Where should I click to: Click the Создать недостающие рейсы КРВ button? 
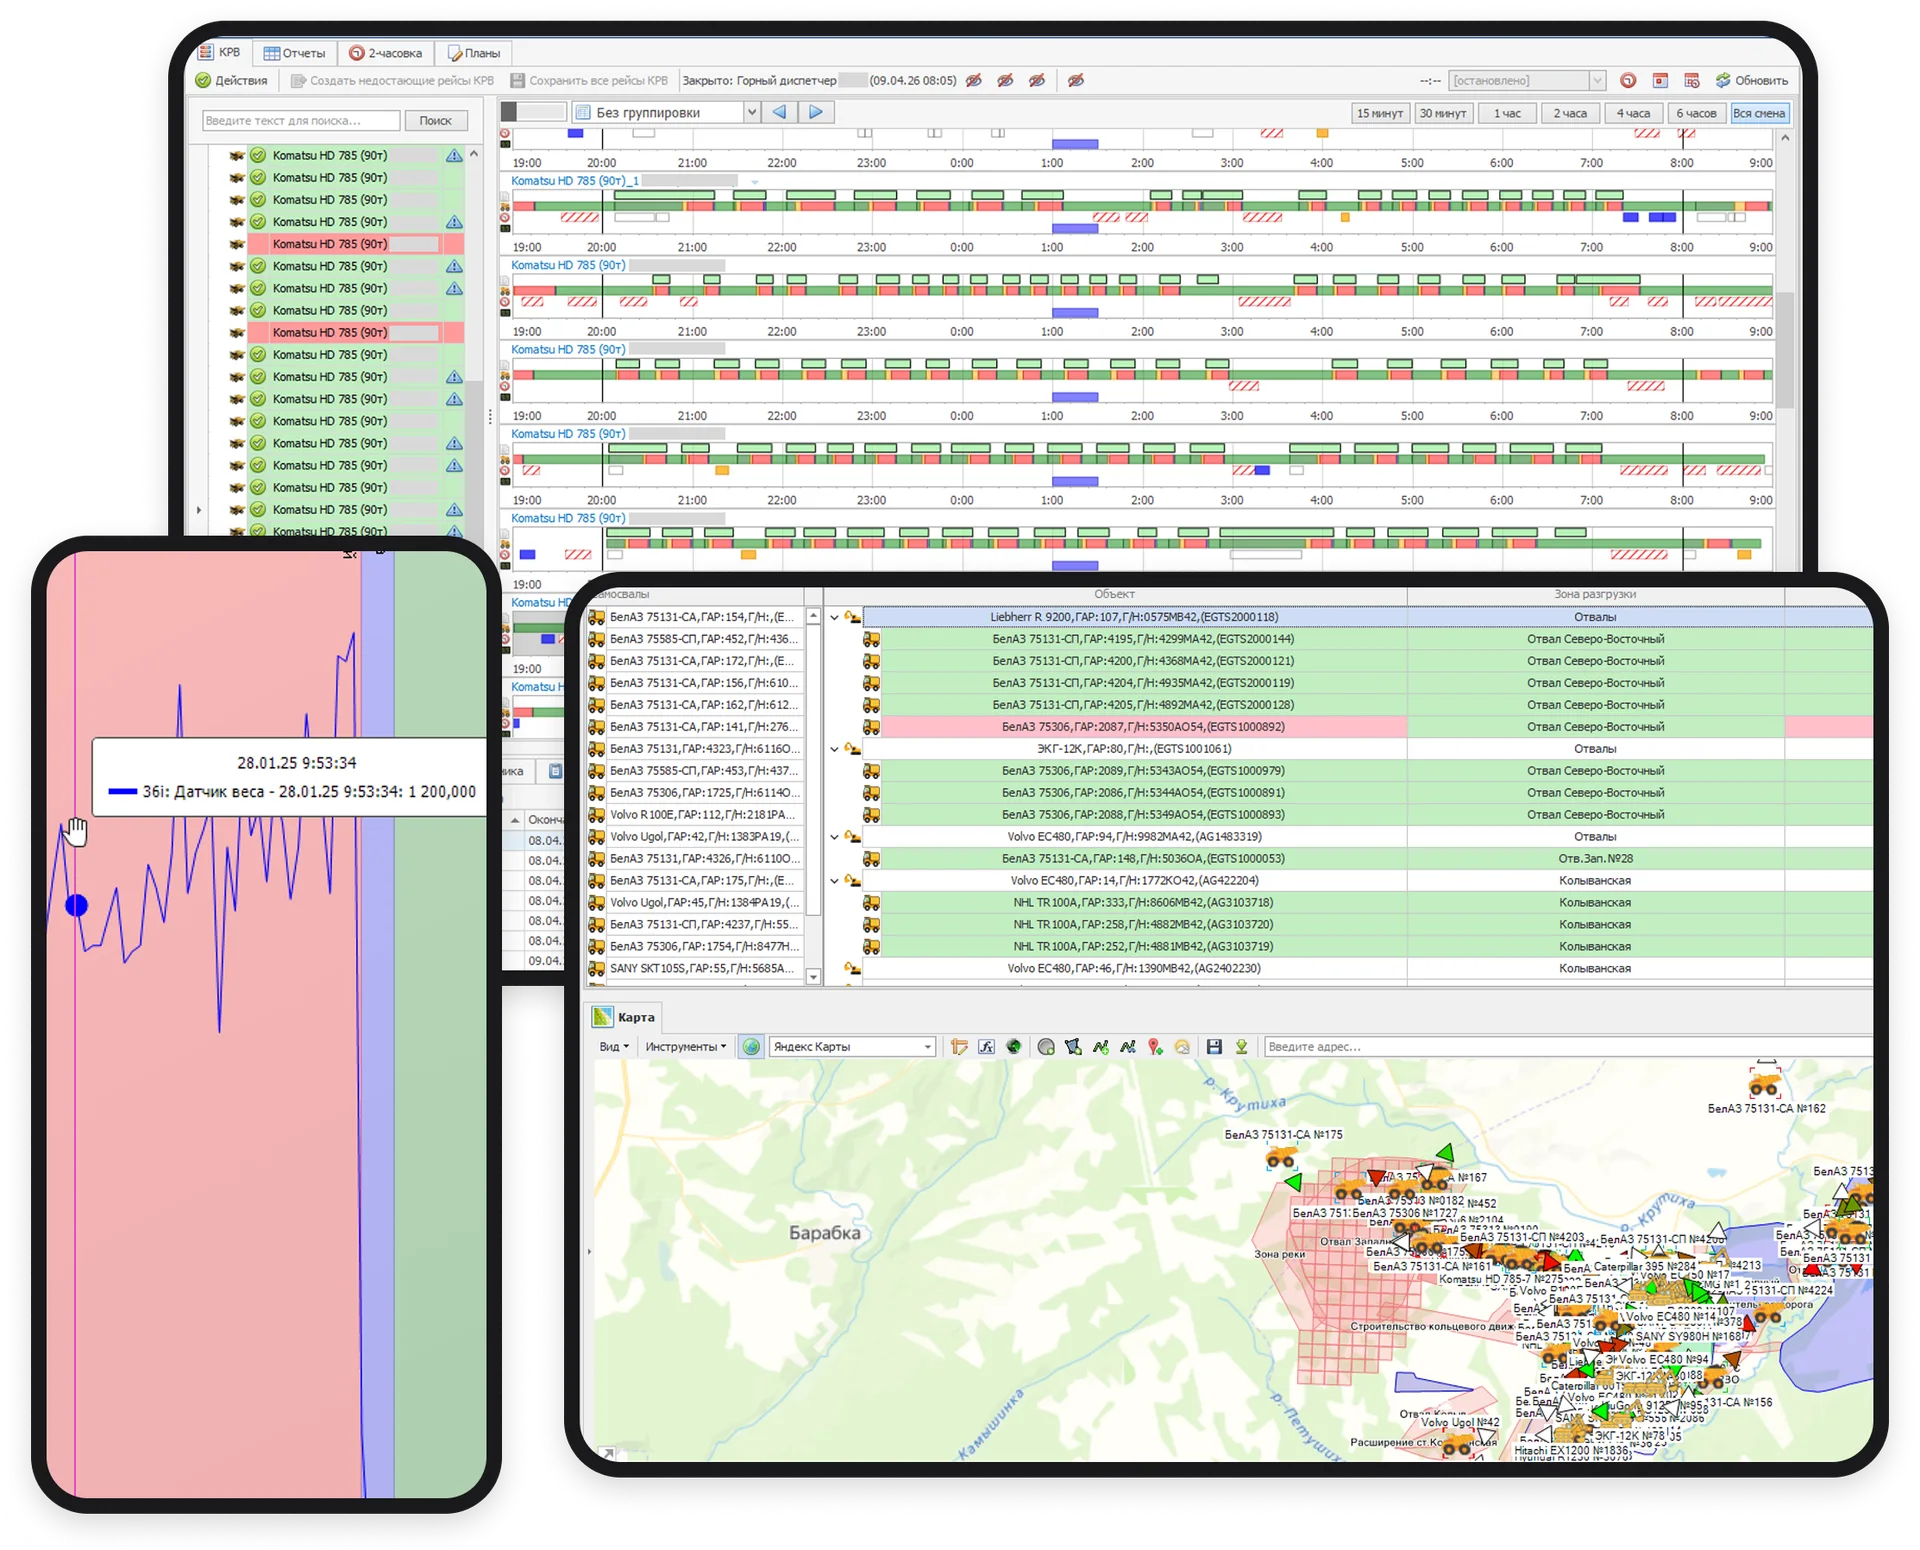pyautogui.click(x=392, y=80)
